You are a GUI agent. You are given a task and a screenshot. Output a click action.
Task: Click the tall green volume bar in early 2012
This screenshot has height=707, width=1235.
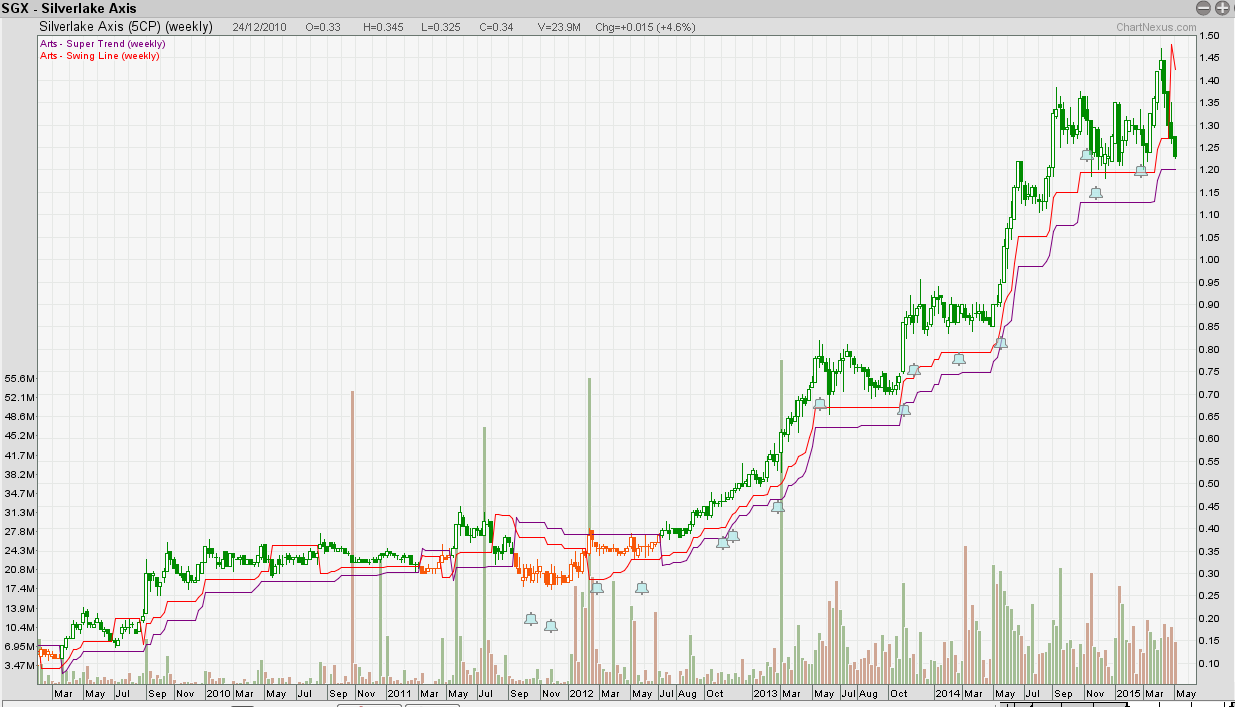[590, 530]
